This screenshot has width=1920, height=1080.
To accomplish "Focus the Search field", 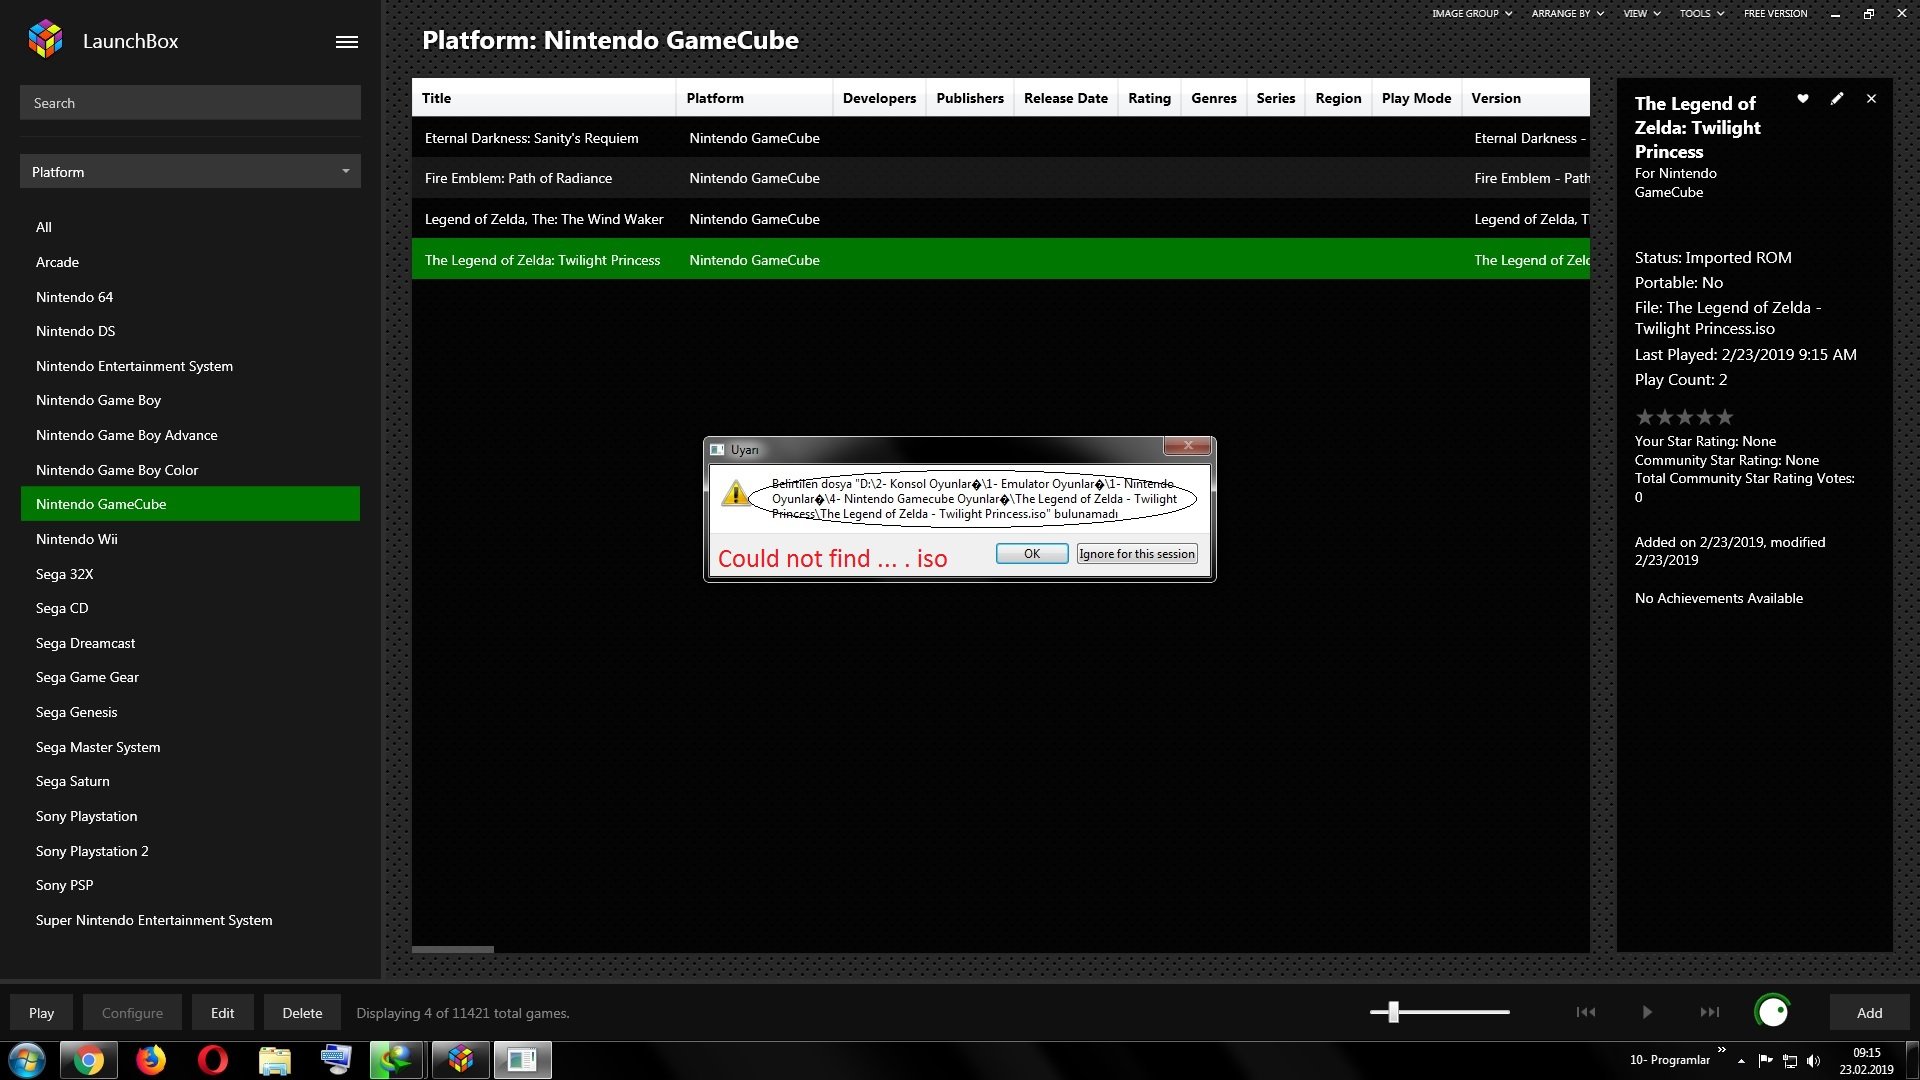I will tap(190, 103).
